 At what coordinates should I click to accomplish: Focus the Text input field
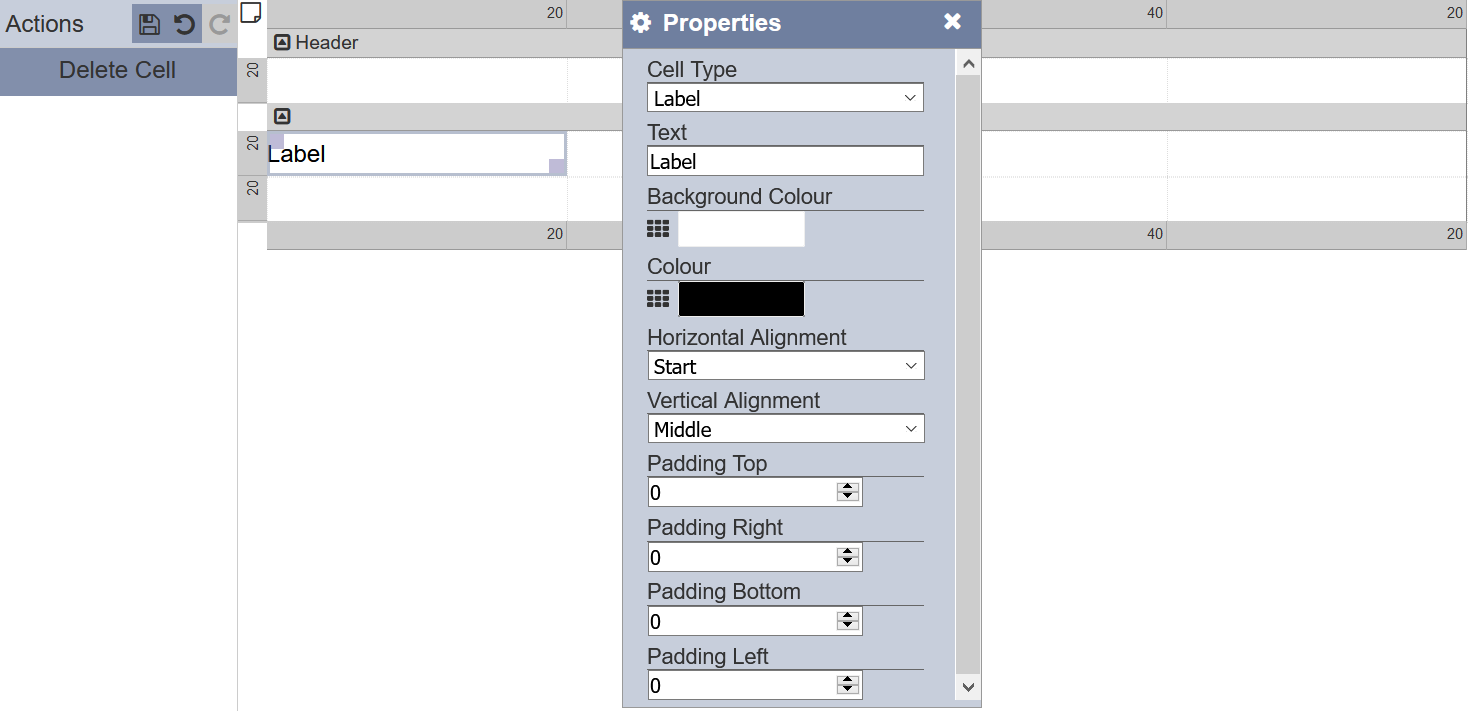785,161
